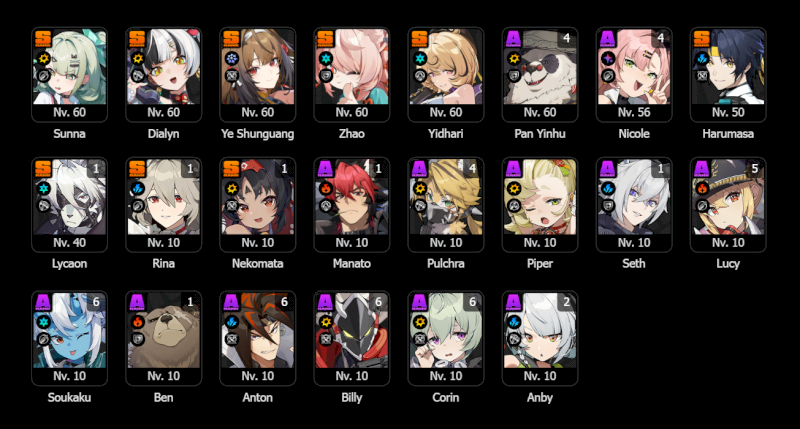Click the A-rank badge on Pan Yinhu
Screen dimensions: 800x429
coord(513,39)
